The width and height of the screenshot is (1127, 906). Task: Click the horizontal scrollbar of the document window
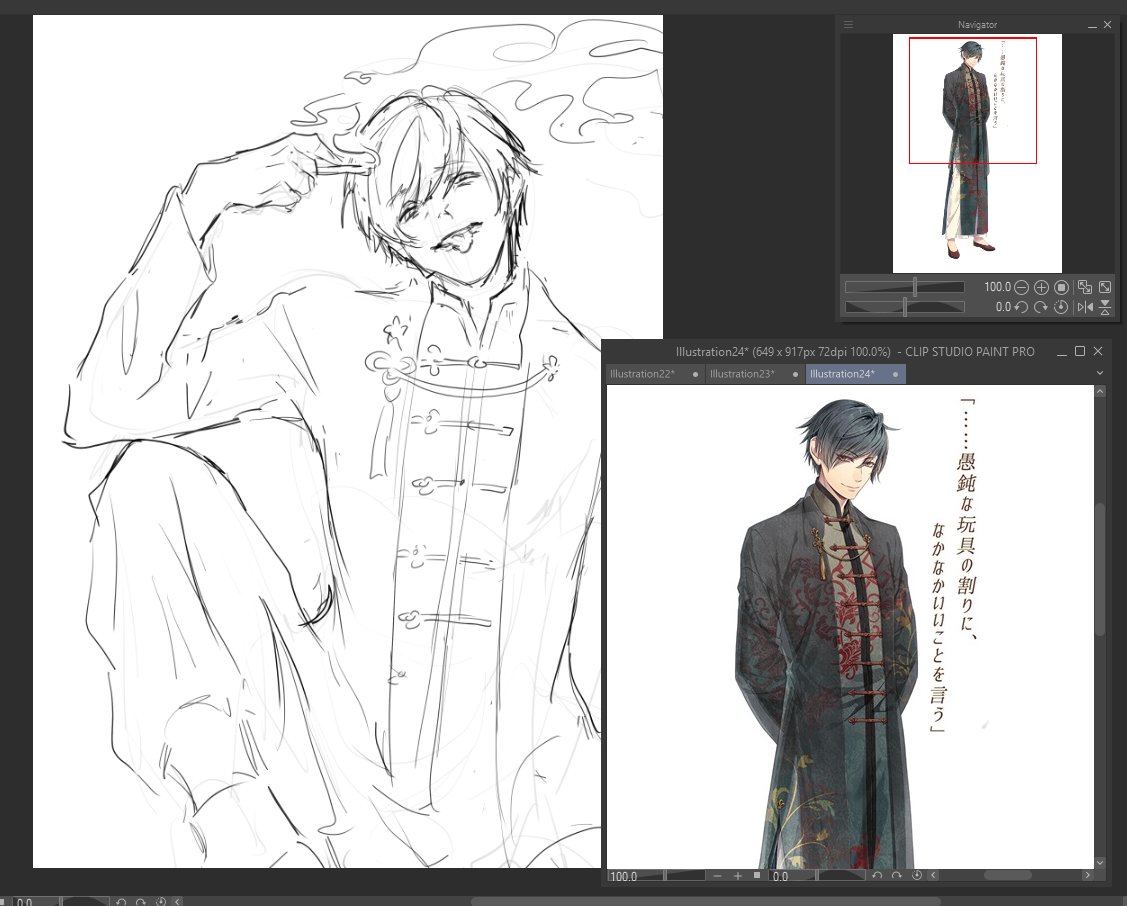click(1010, 875)
